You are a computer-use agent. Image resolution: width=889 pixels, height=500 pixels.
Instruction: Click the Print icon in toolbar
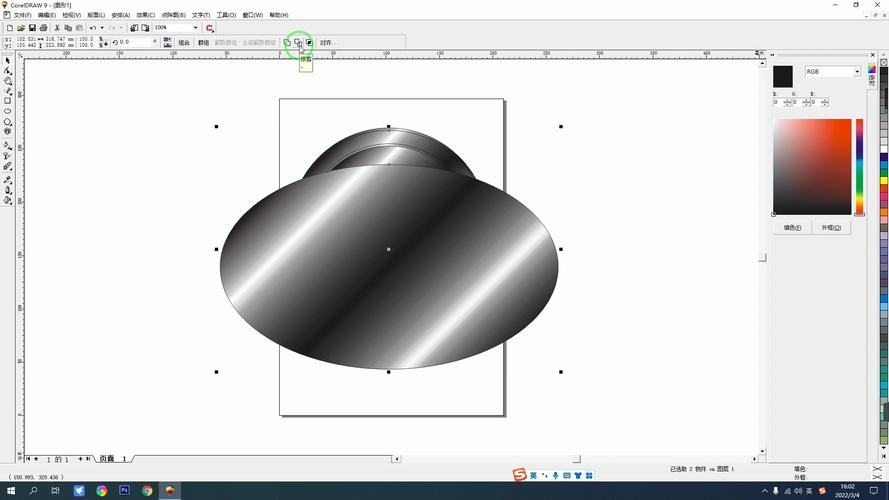pyautogui.click(x=44, y=28)
